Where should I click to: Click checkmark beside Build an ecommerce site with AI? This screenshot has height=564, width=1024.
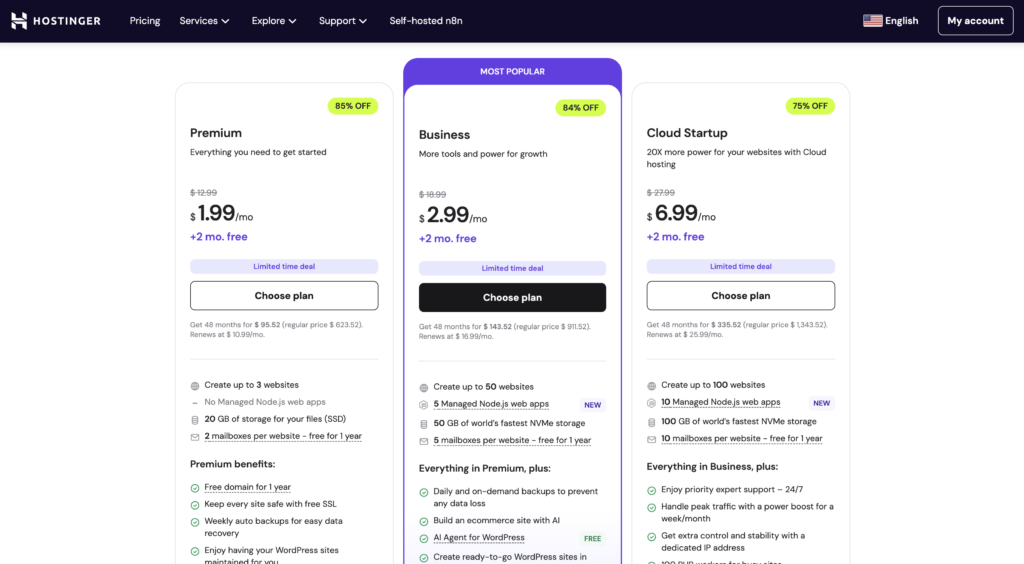[424, 521]
